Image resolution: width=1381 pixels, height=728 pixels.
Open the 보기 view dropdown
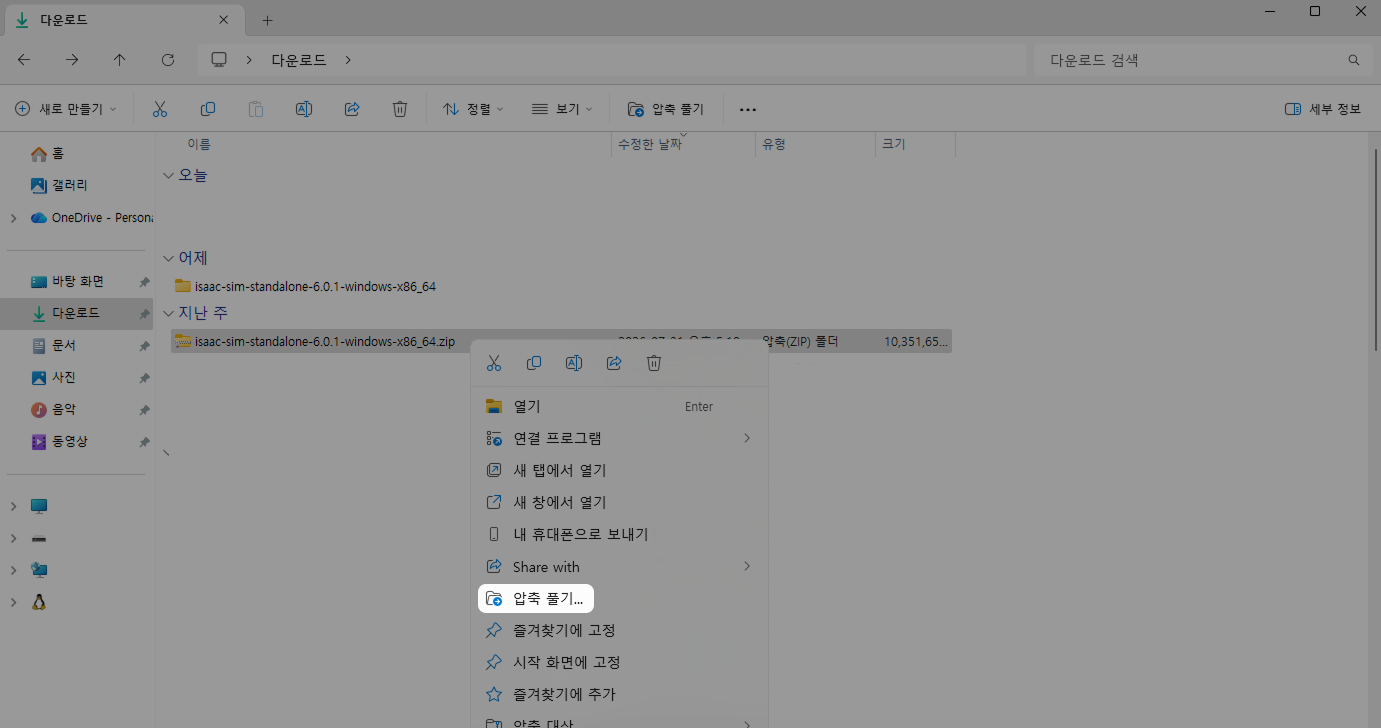[562, 109]
